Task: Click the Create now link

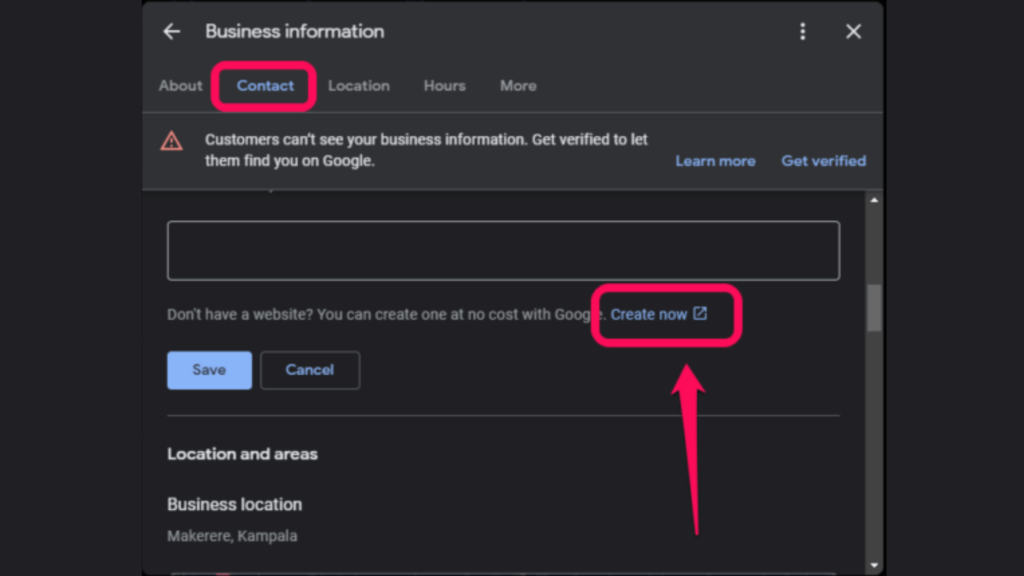Action: tap(648, 314)
